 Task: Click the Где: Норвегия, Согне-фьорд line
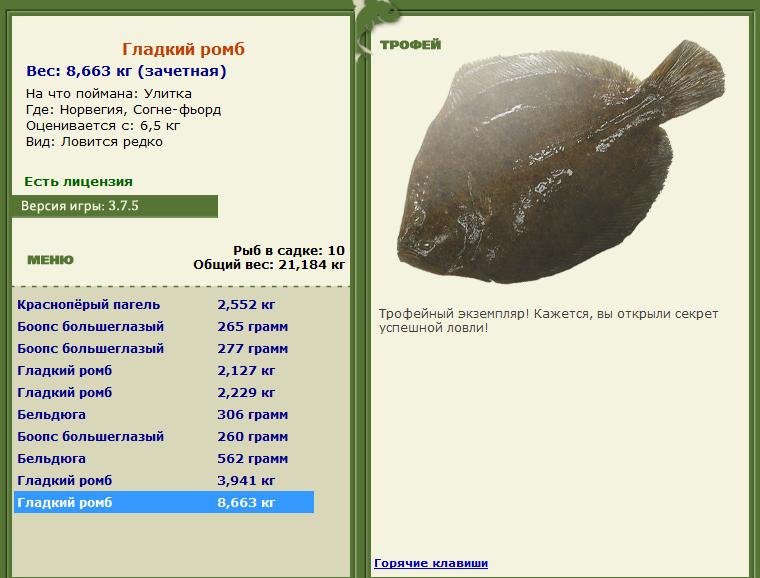124,110
